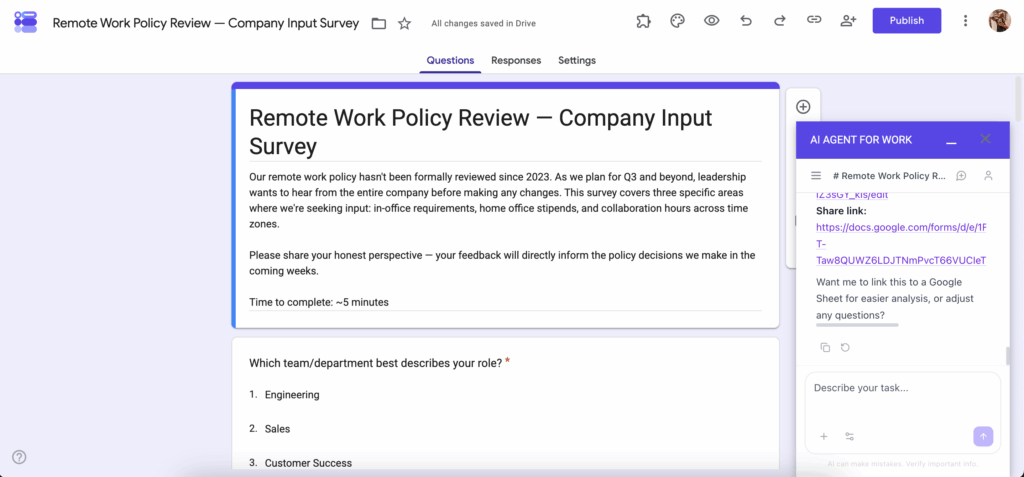
Task: Redo the last change
Action: 780,21
